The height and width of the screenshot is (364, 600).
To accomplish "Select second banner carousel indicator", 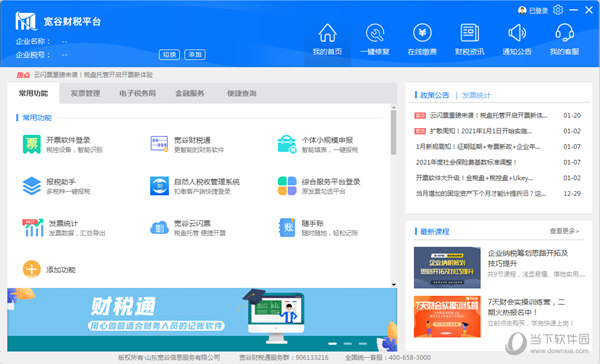I will click(x=347, y=344).
